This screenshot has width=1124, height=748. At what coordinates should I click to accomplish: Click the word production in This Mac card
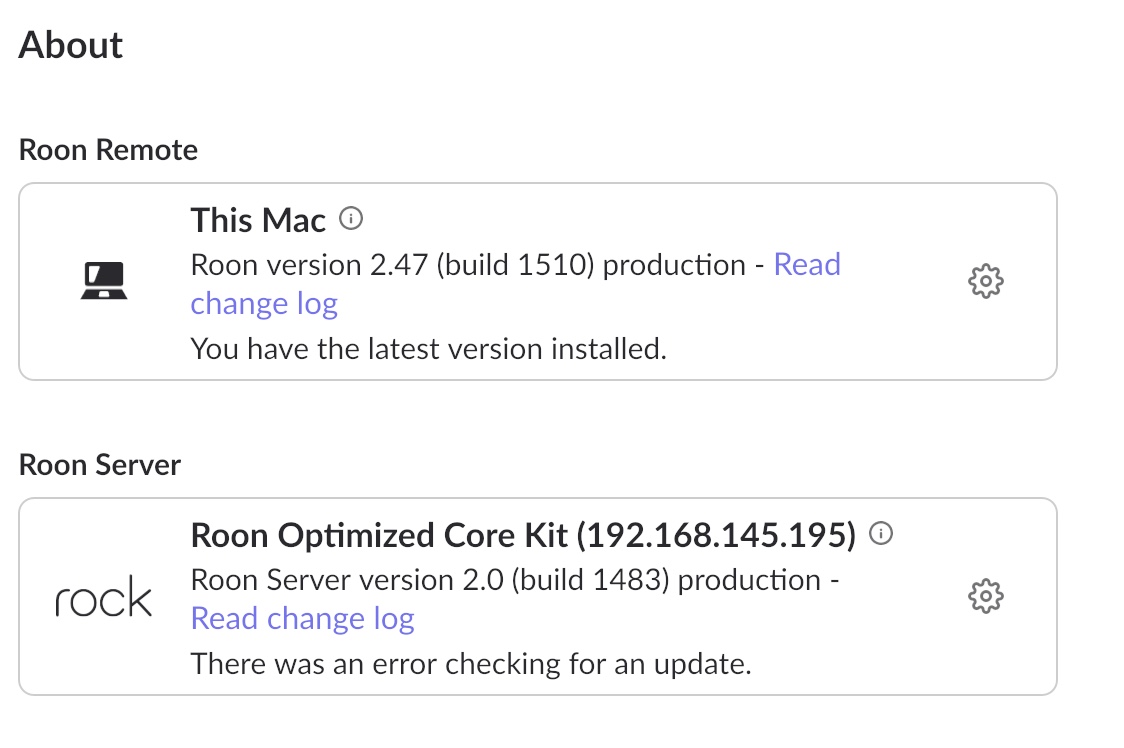click(674, 266)
